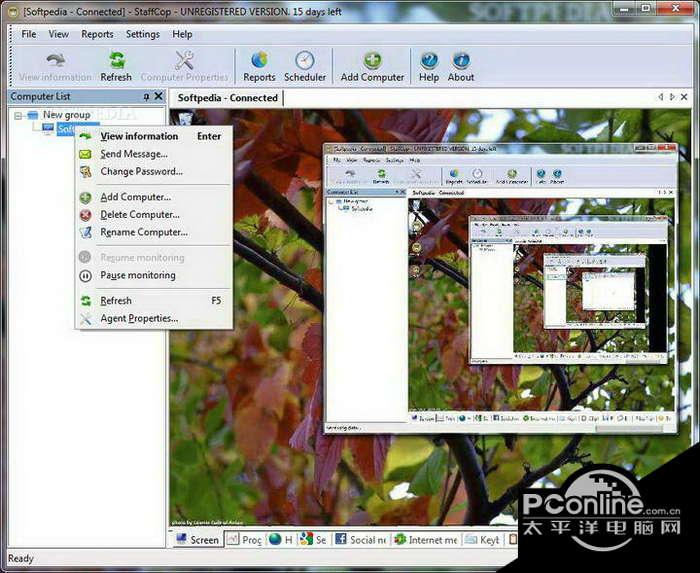Choose Pause monitoring in the context menu
Image resolution: width=700 pixels, height=573 pixels.
pyautogui.click(x=154, y=275)
